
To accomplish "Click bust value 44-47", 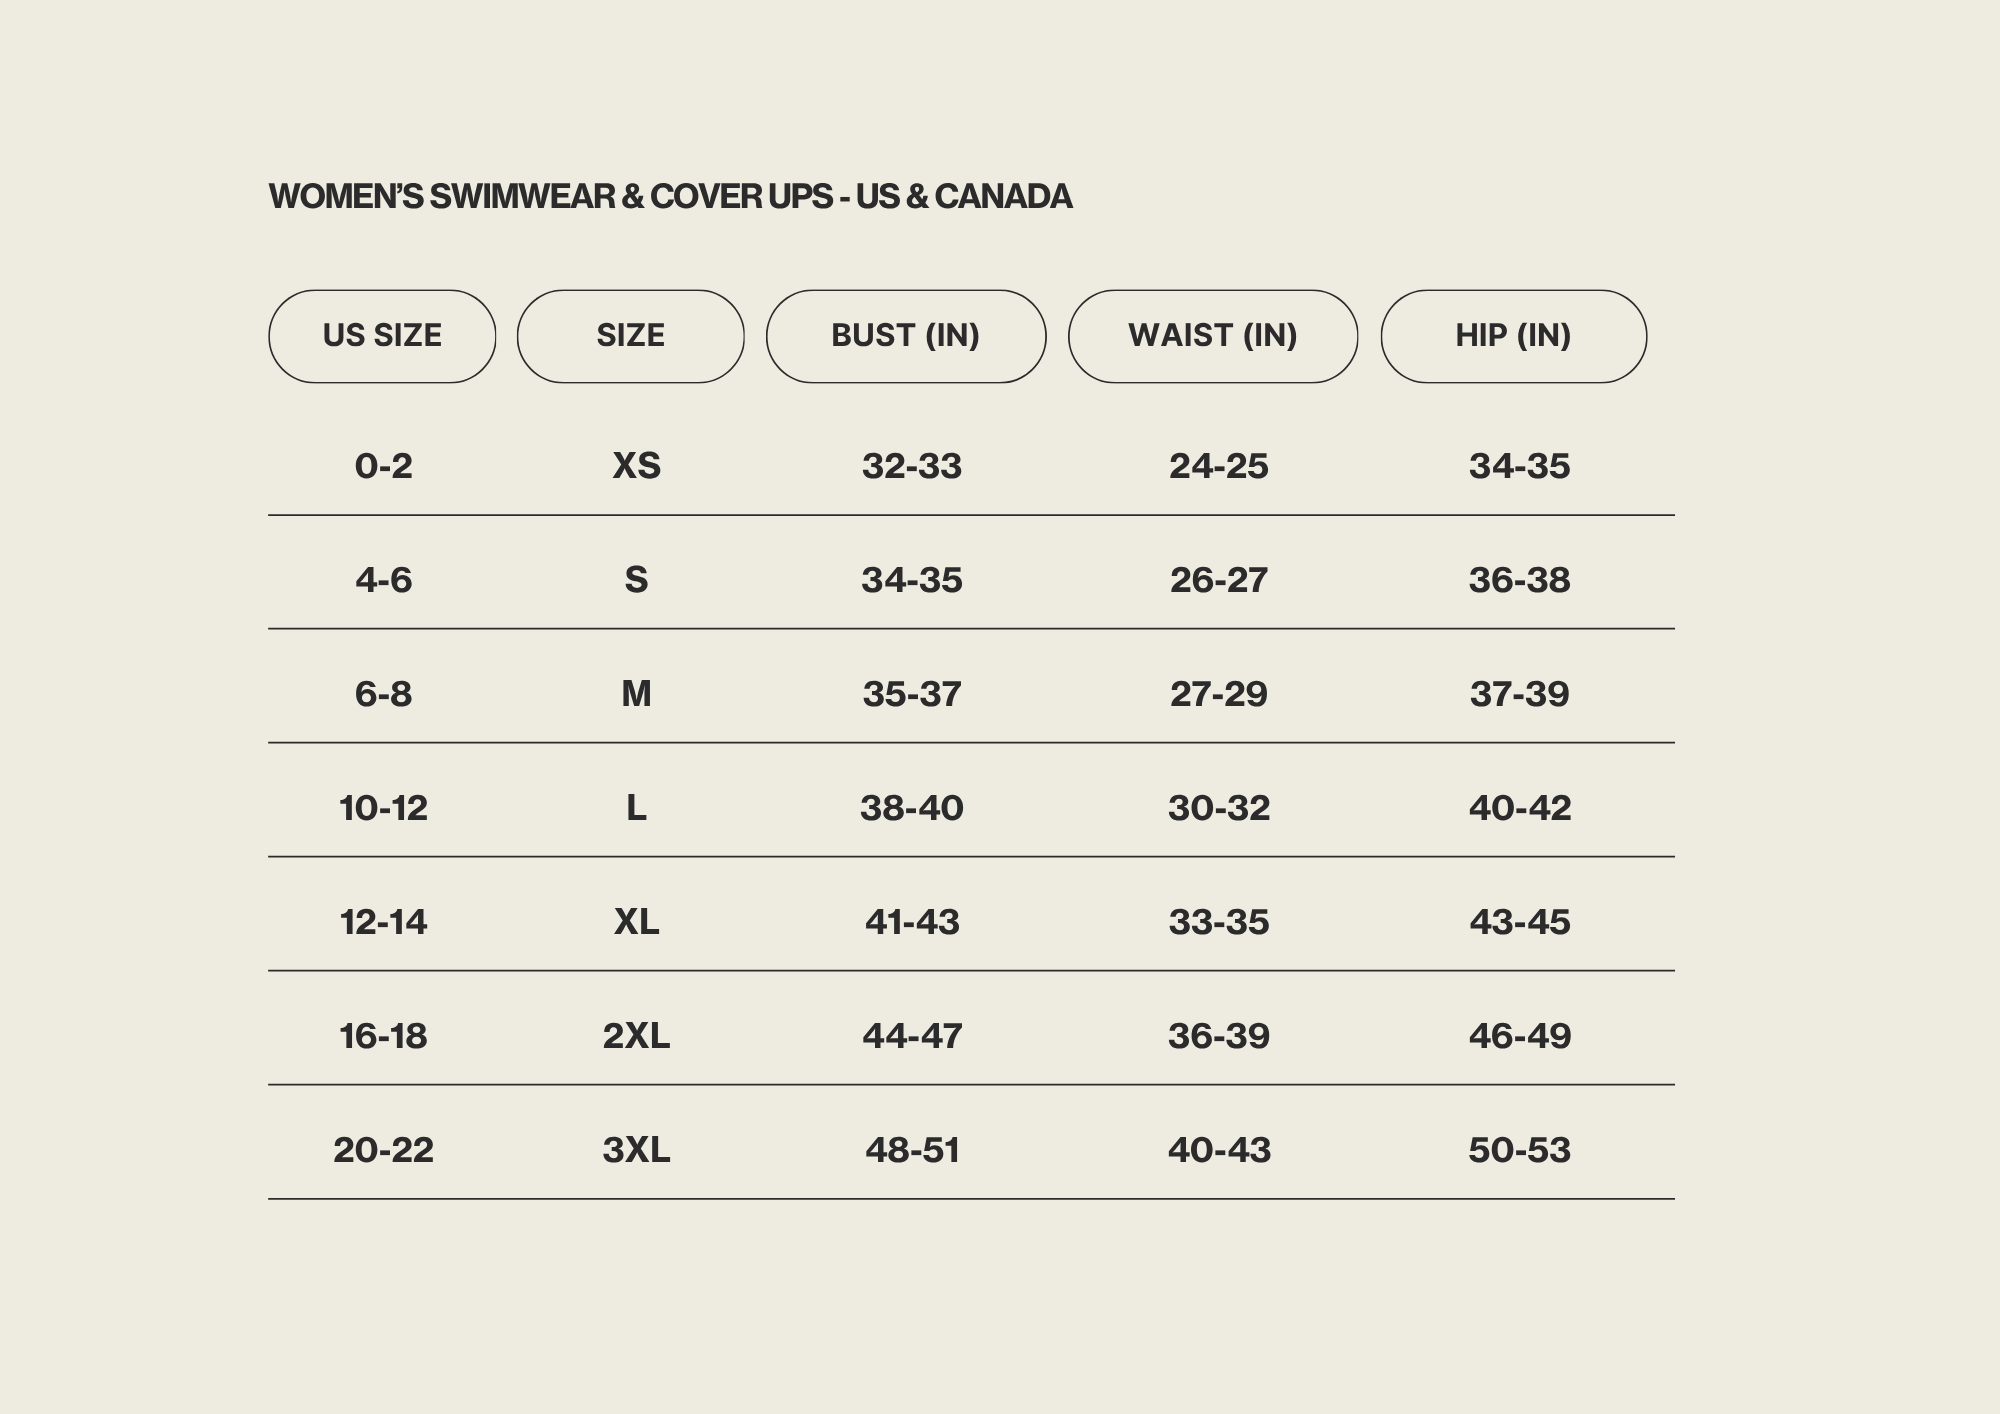I will click(x=911, y=1036).
